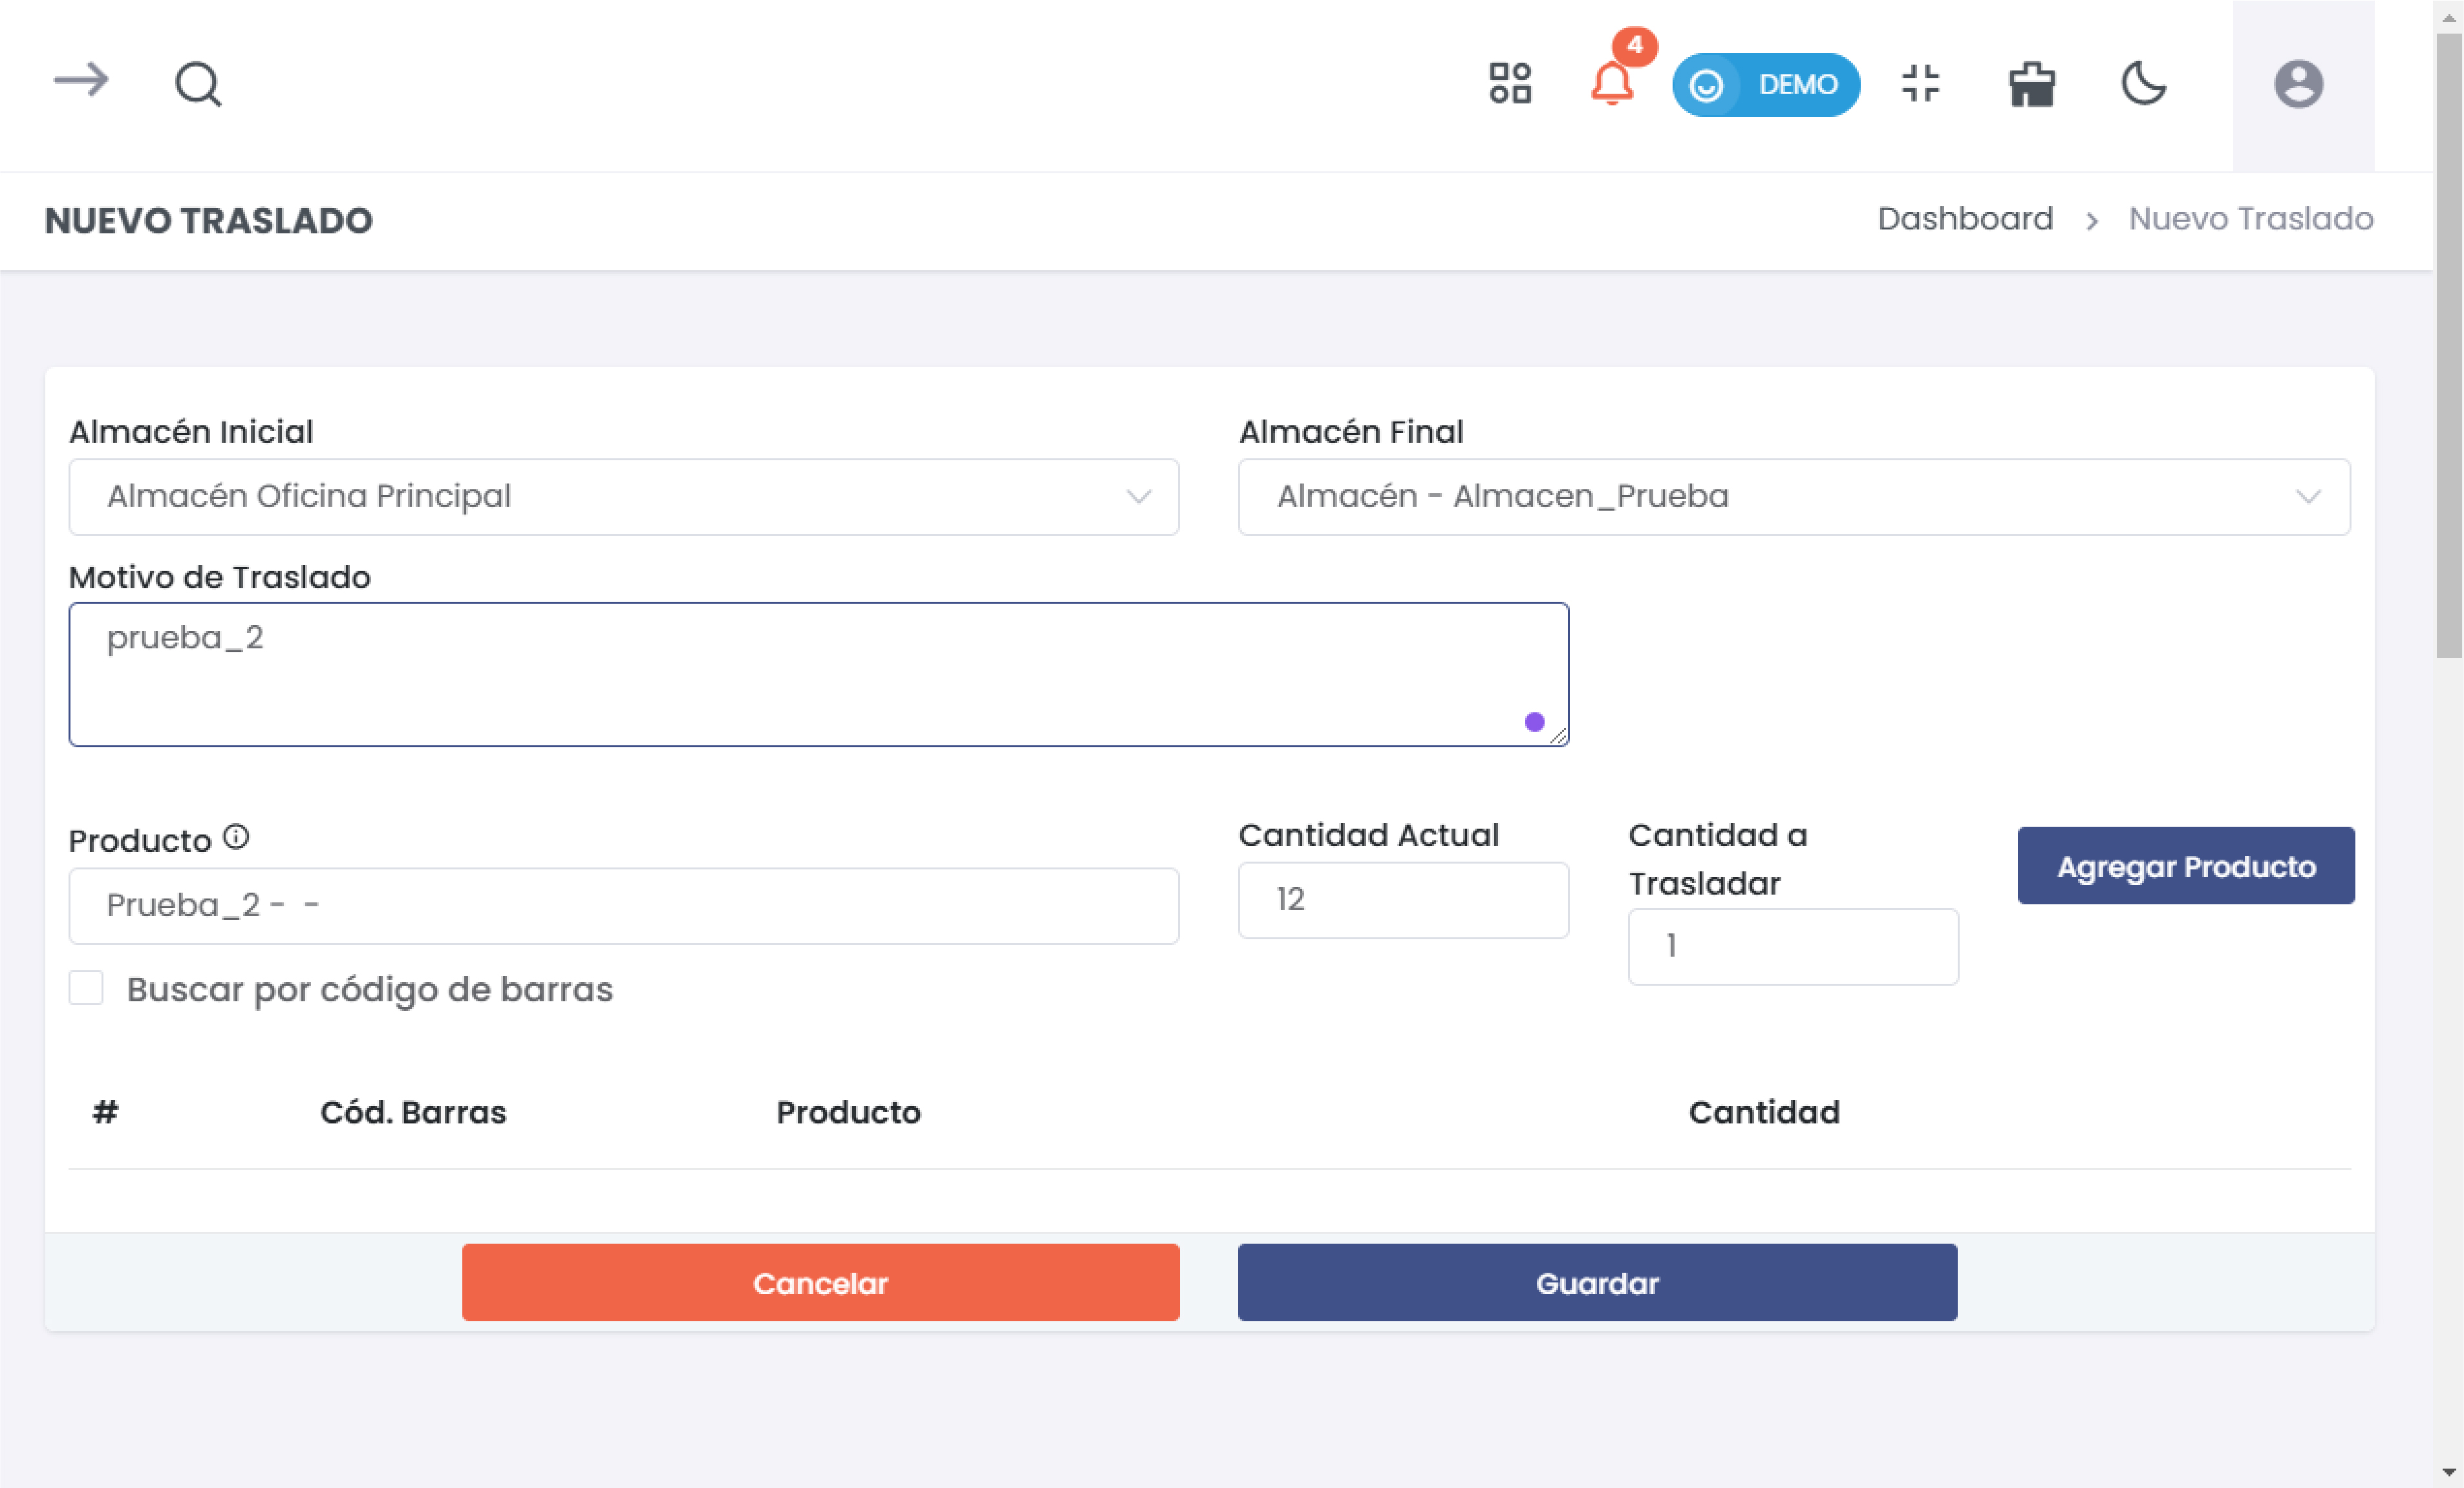Click the Producto info icon
The width and height of the screenshot is (2464, 1488).
236,837
